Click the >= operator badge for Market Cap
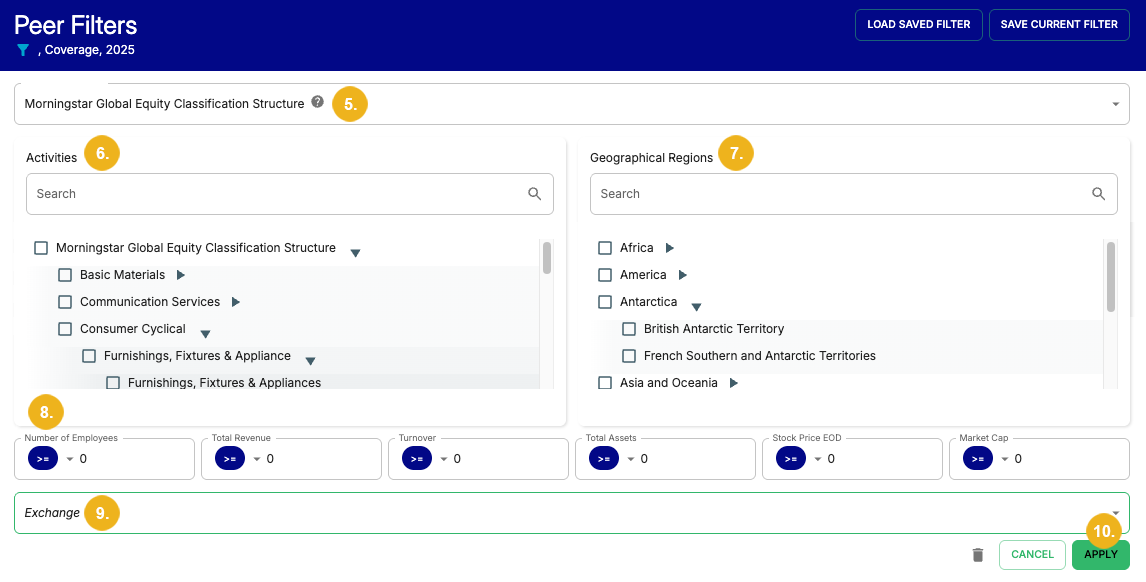Screen dimensions: 1146x582 click(x=977, y=458)
